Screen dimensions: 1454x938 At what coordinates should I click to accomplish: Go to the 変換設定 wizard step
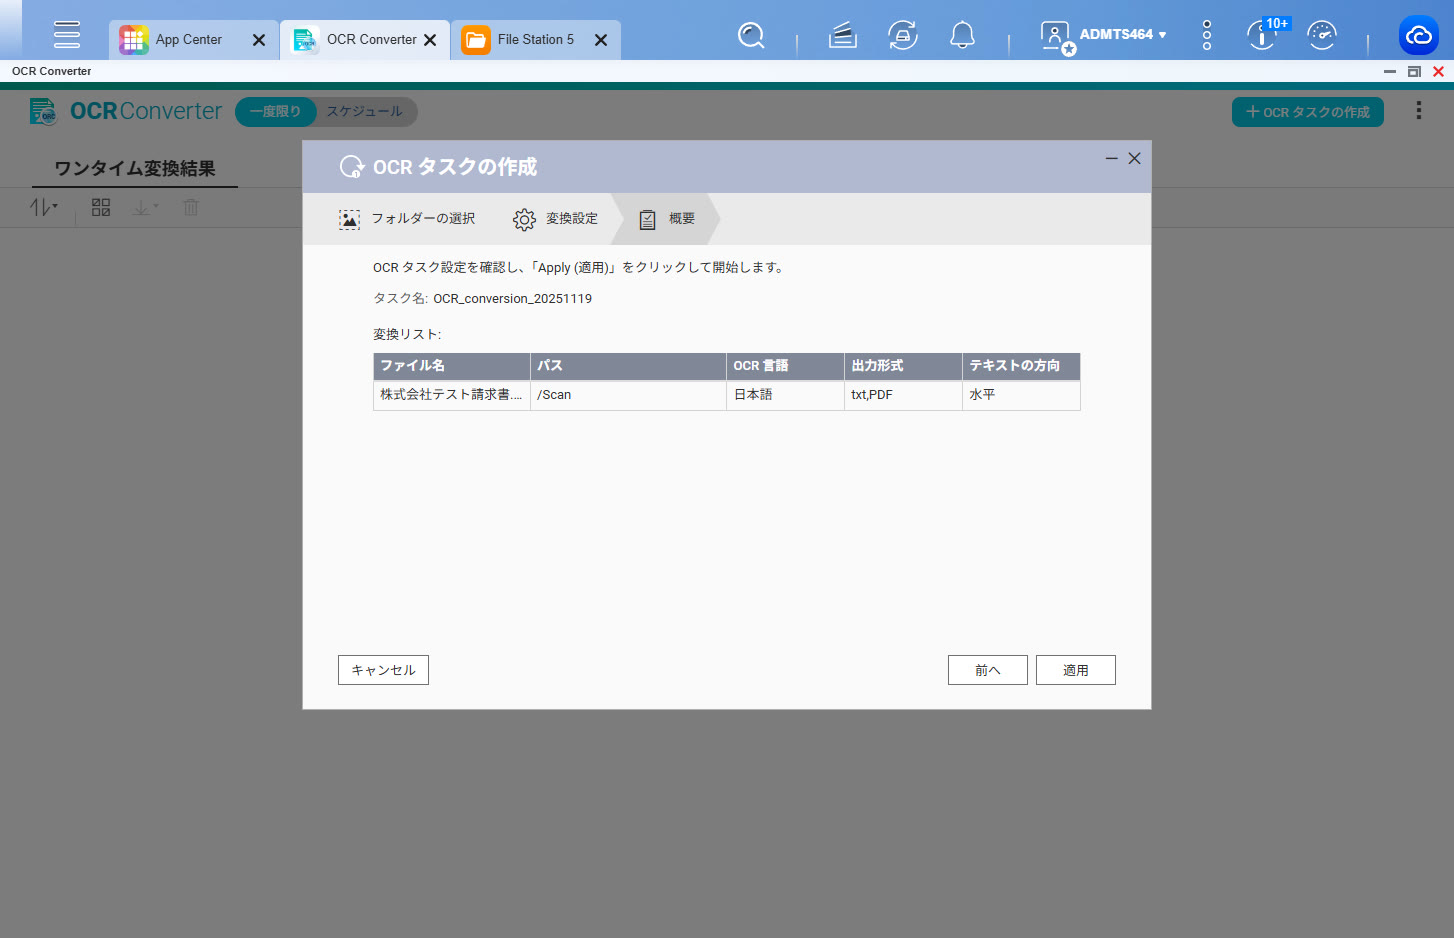(556, 219)
